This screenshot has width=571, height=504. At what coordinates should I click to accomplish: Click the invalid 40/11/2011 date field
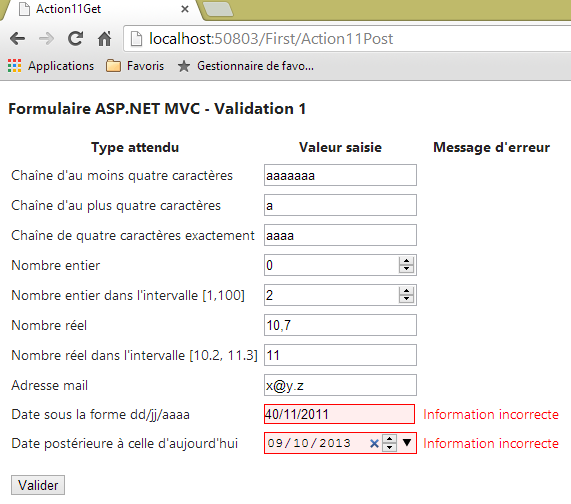point(339,414)
